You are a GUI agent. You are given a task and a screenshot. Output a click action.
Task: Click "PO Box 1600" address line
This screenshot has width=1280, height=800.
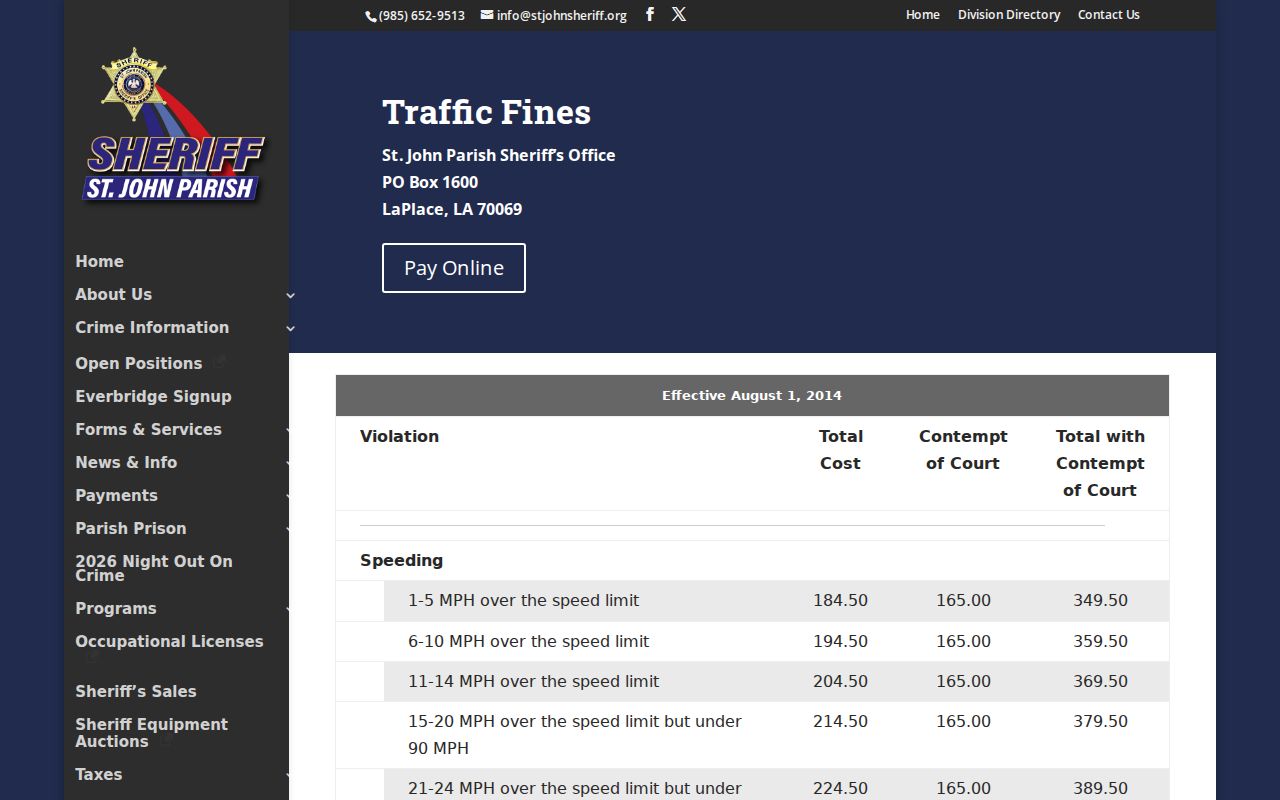tap(430, 182)
